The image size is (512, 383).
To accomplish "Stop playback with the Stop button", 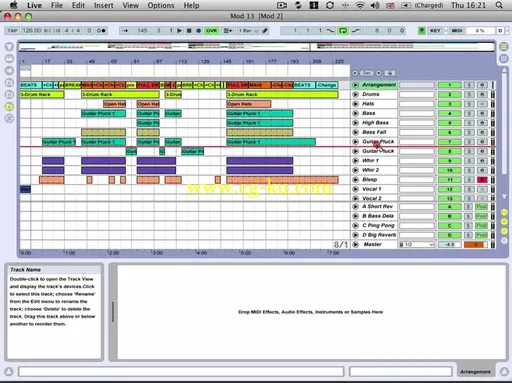I will [x=189, y=31].
